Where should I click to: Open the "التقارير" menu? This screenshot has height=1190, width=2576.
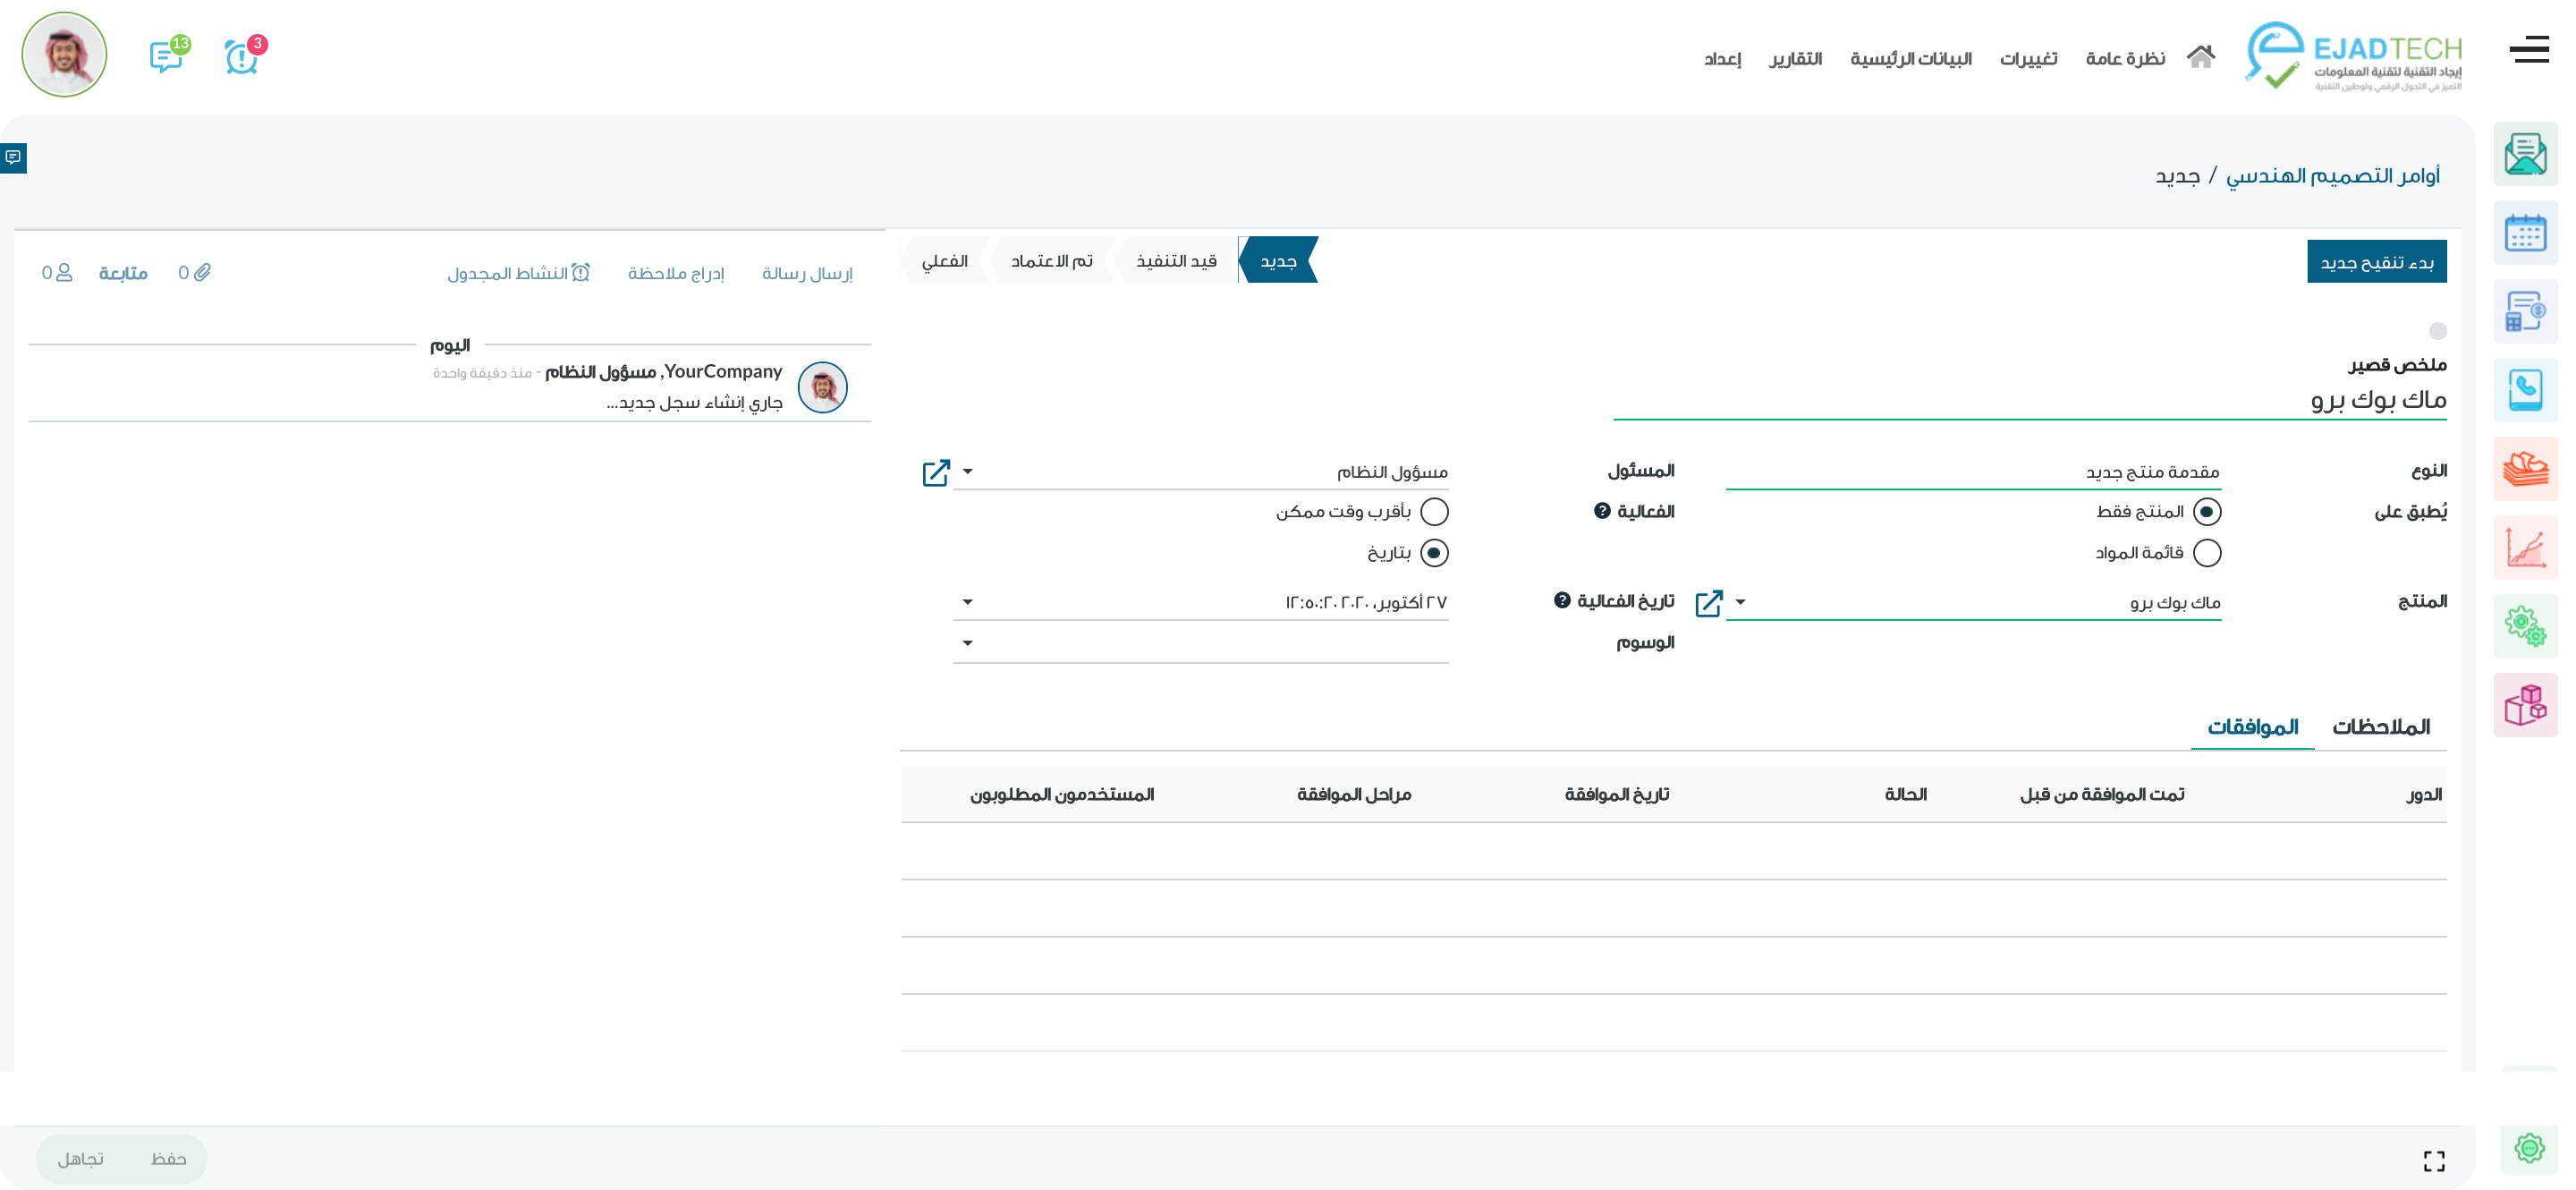(1795, 59)
